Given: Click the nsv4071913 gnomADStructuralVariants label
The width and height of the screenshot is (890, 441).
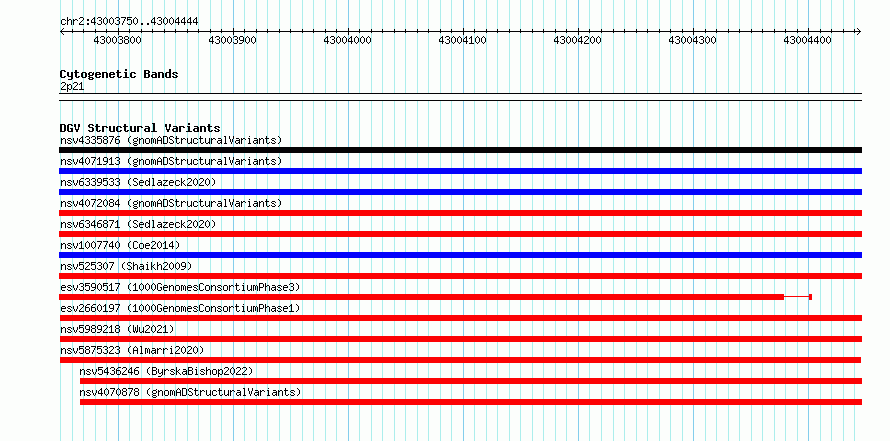Looking at the screenshot, I should (171, 161).
